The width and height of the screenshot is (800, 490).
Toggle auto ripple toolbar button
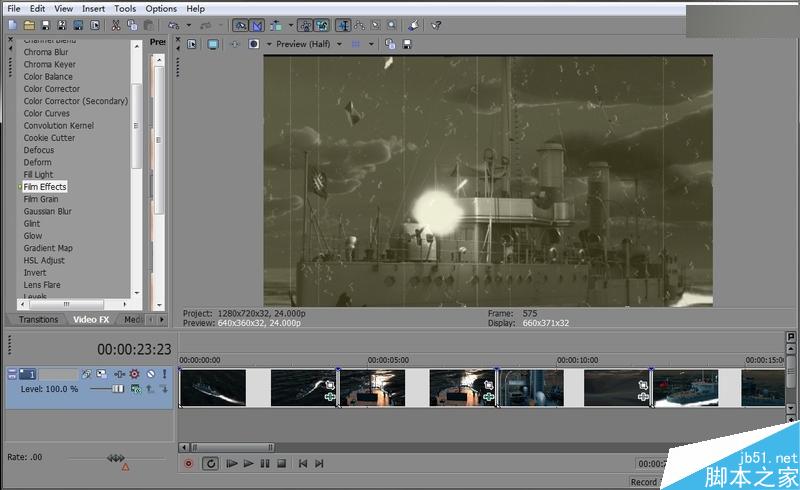tap(277, 25)
